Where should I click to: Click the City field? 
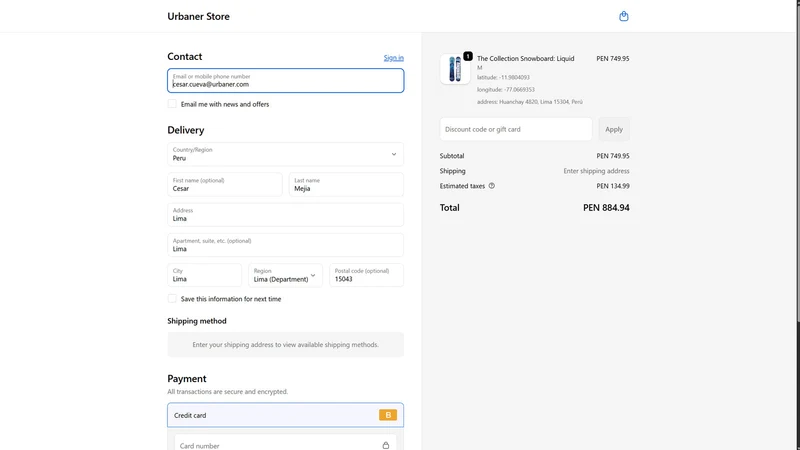point(204,276)
